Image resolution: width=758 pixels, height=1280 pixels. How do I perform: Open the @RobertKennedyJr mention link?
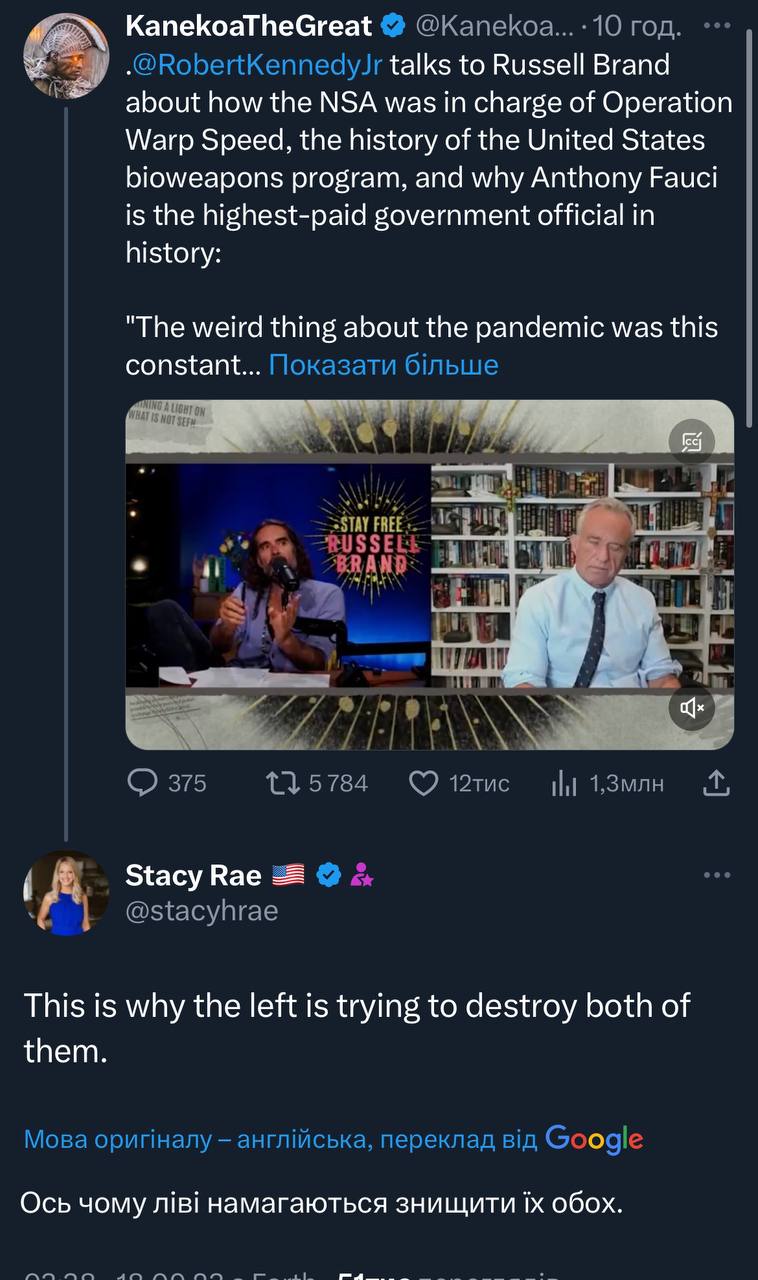click(x=257, y=66)
